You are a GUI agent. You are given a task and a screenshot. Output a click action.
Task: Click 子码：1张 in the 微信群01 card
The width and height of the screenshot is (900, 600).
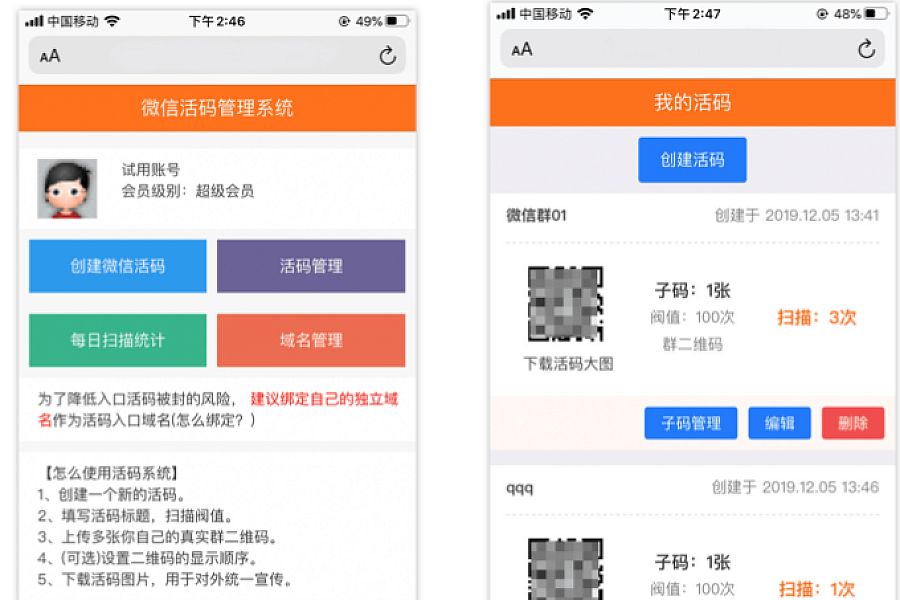(693, 291)
